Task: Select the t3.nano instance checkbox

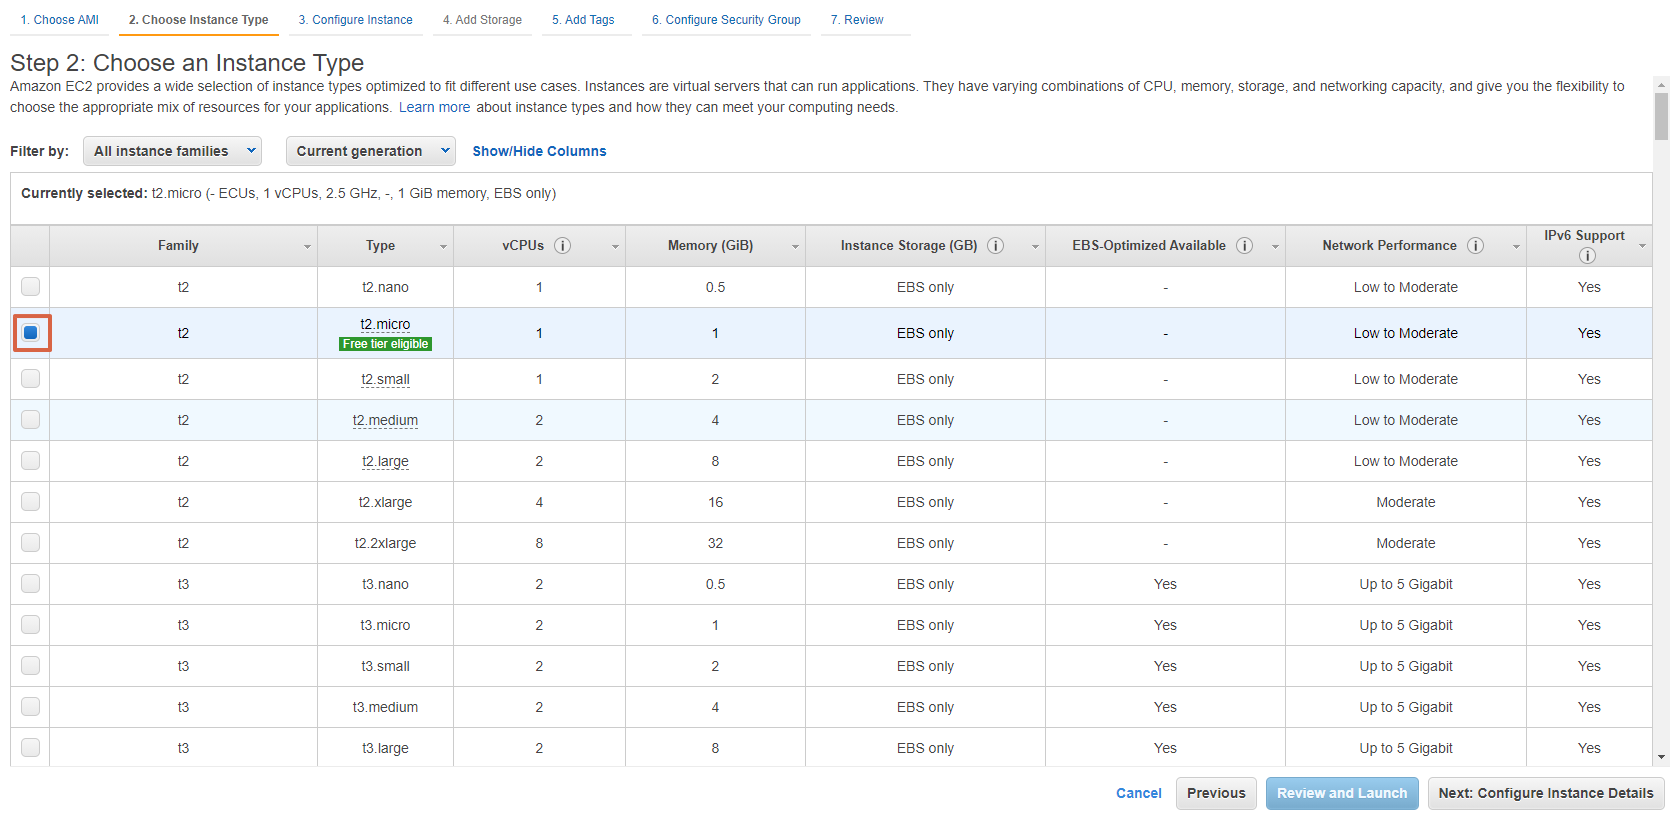Action: 31,584
